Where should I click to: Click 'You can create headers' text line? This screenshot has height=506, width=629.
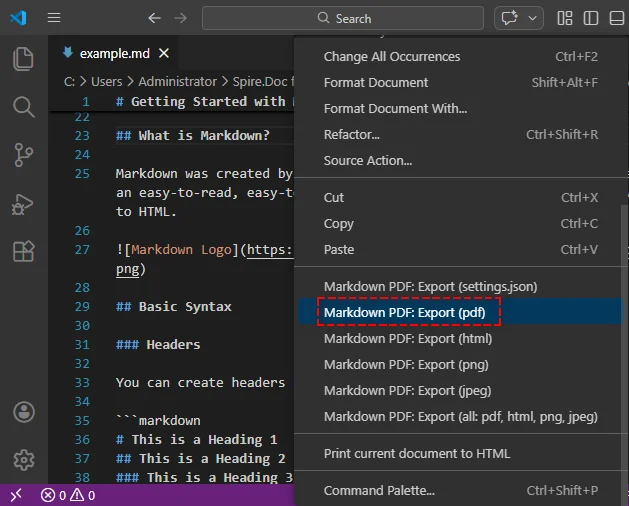coord(201,382)
